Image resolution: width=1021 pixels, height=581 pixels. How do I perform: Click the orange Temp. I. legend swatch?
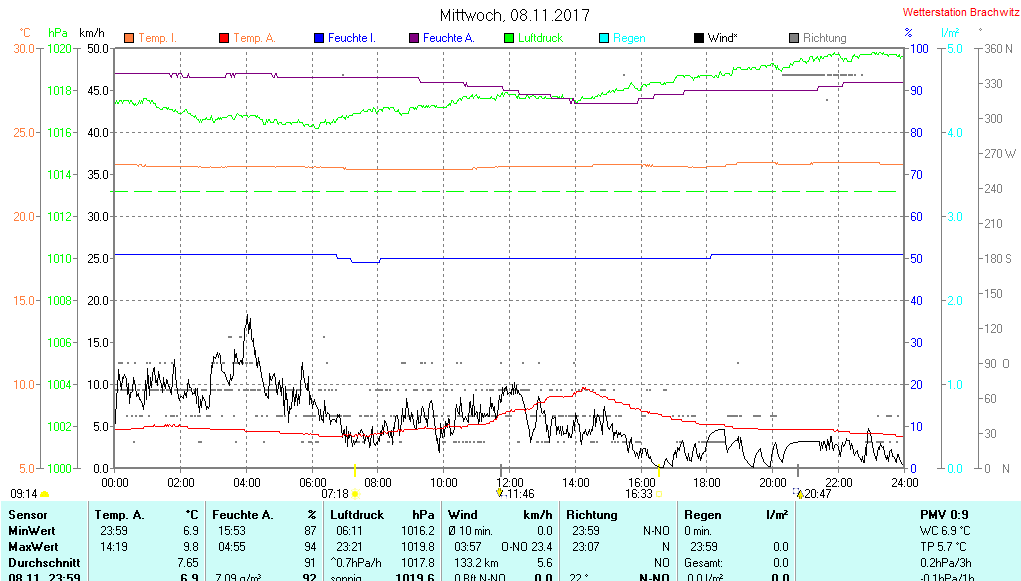[129, 38]
